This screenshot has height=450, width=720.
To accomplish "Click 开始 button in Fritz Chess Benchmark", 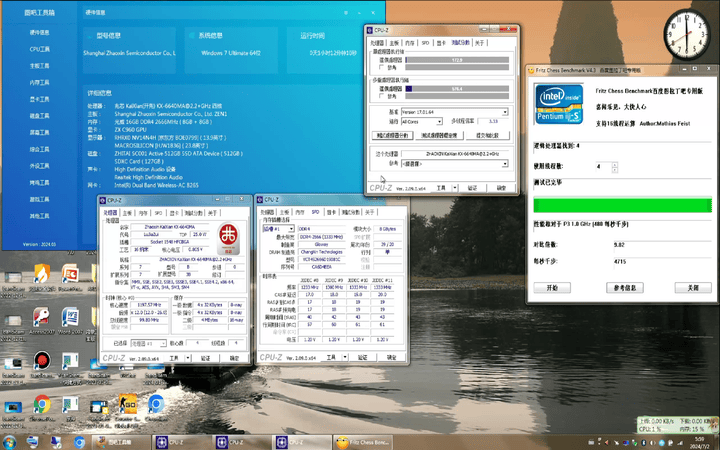I will (552, 288).
